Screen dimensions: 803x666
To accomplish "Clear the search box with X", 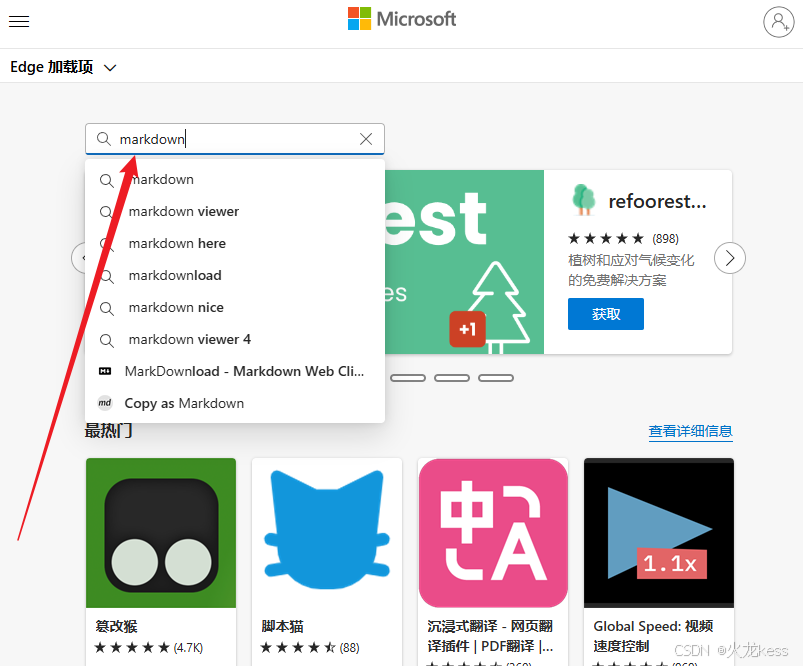I will [366, 139].
